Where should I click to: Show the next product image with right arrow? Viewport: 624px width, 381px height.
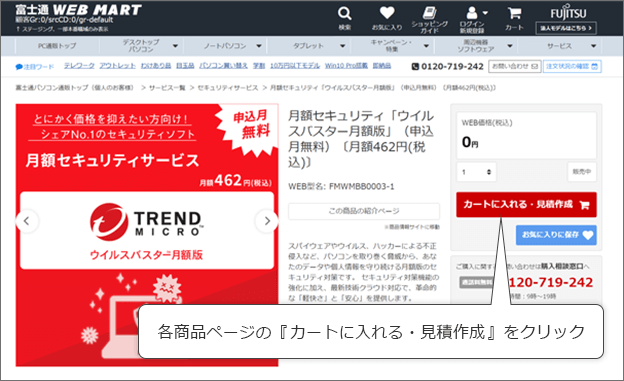coord(267,221)
